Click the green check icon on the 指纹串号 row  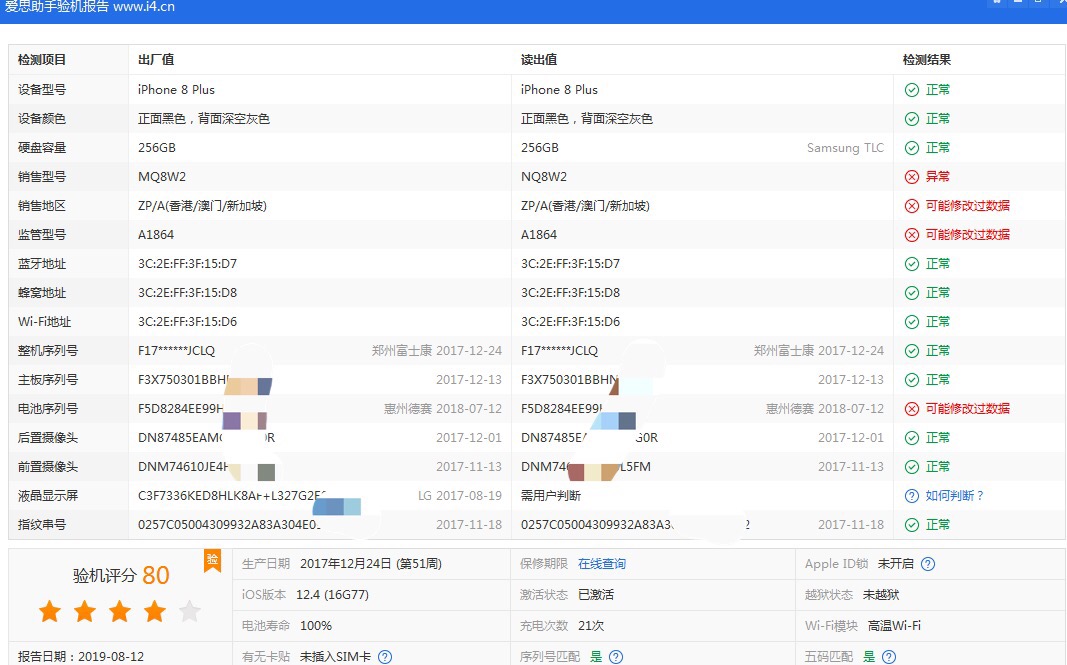pos(911,524)
